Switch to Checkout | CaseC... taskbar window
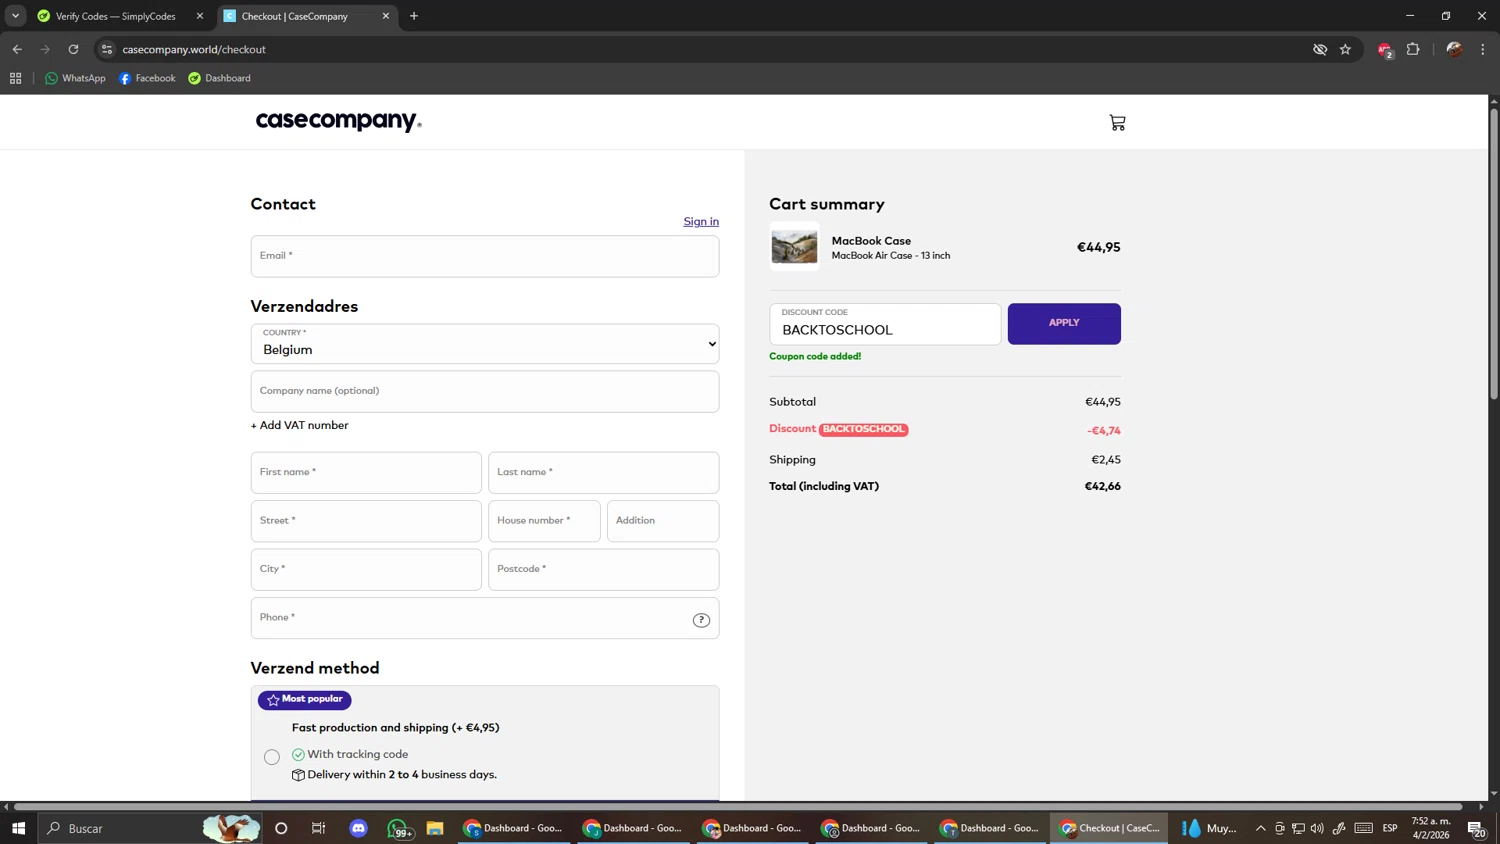Screen dimensions: 1500x844 tap(1109, 828)
